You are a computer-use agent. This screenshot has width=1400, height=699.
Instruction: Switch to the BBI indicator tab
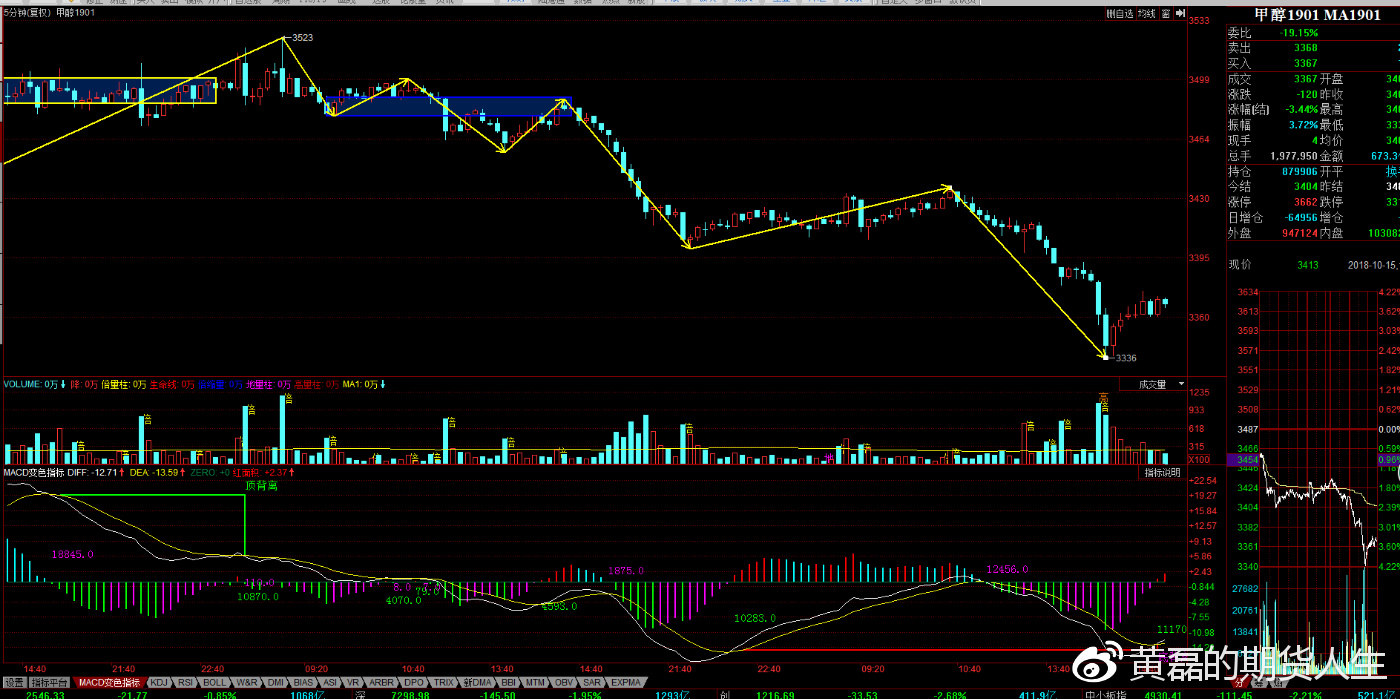[508, 682]
